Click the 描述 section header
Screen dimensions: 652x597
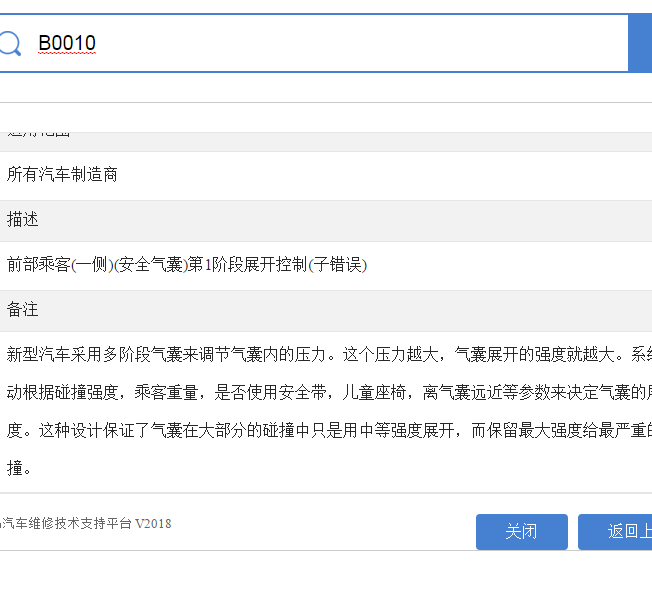point(326,220)
